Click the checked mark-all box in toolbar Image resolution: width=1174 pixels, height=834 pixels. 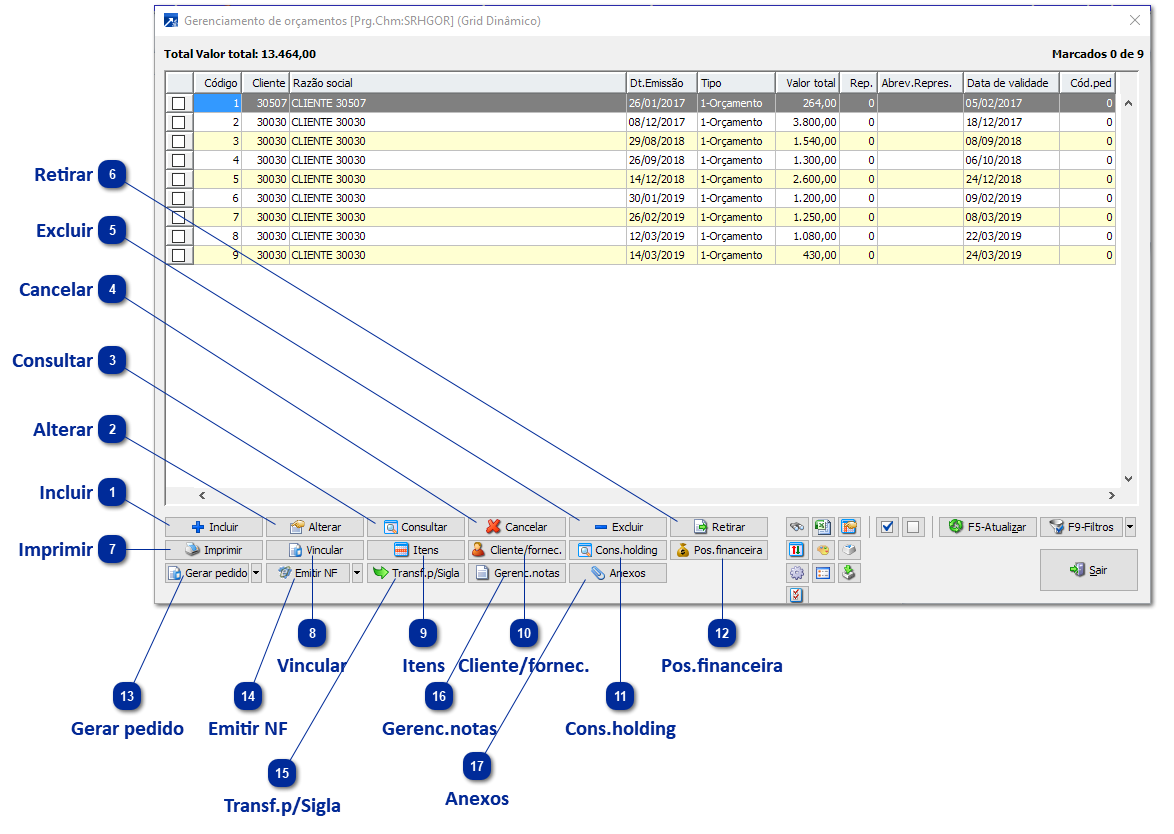pyautogui.click(x=886, y=527)
